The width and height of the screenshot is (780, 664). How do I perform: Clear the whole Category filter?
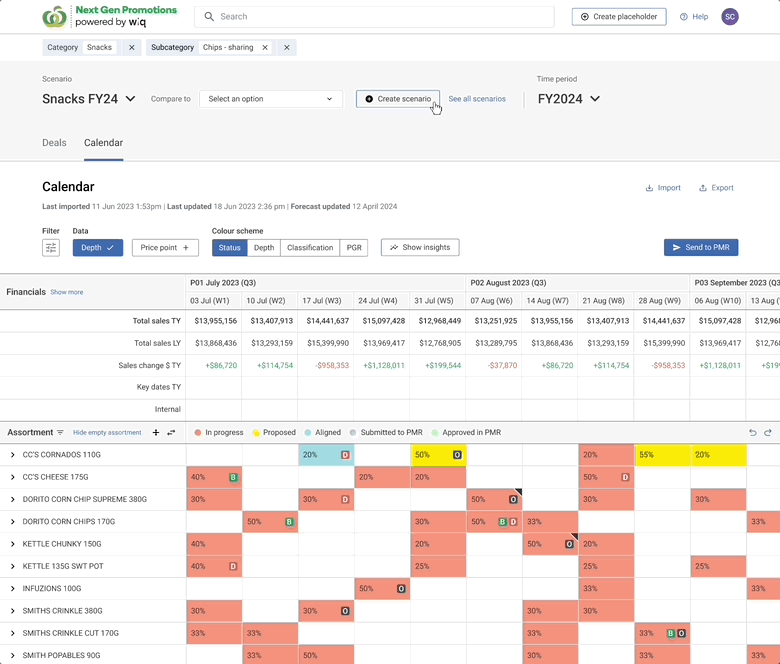[x=131, y=47]
